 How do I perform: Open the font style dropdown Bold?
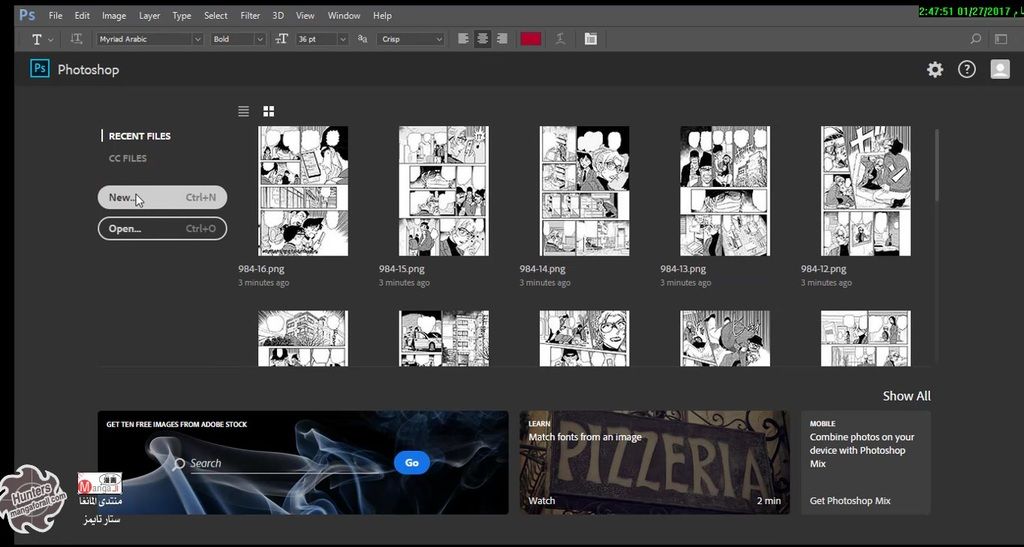point(238,39)
